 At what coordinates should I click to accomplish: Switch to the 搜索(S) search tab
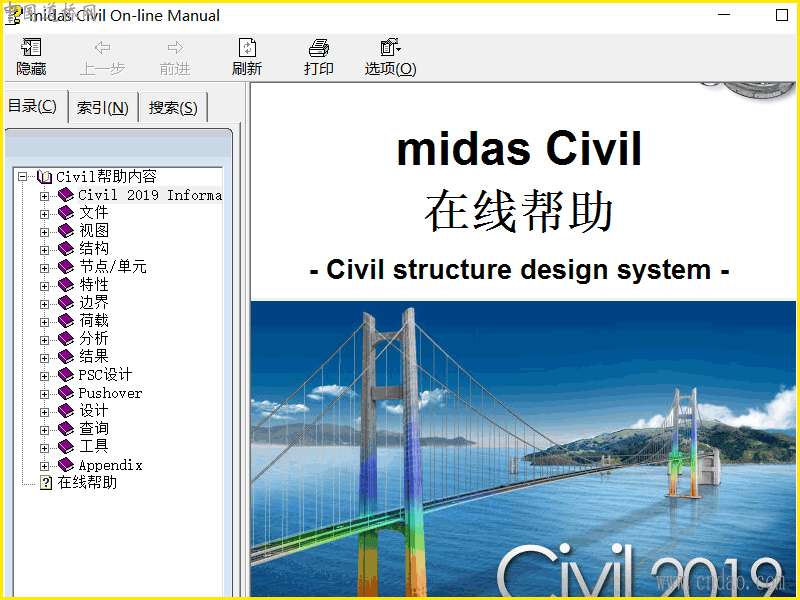(x=173, y=108)
